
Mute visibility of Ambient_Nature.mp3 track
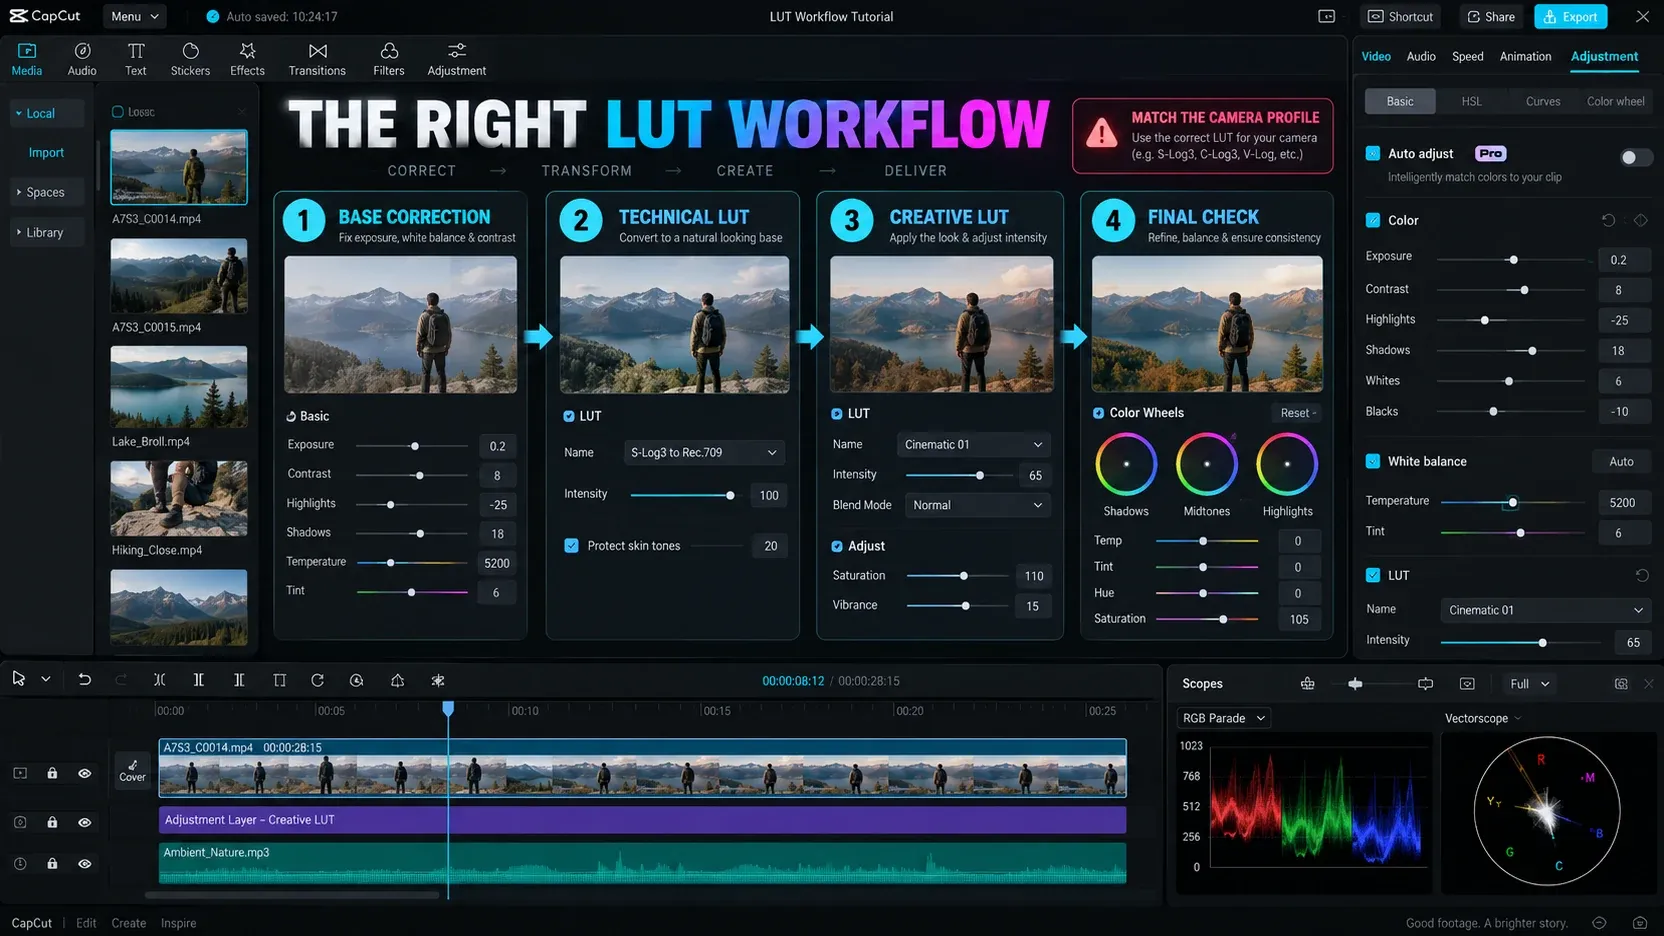pyautogui.click(x=85, y=863)
